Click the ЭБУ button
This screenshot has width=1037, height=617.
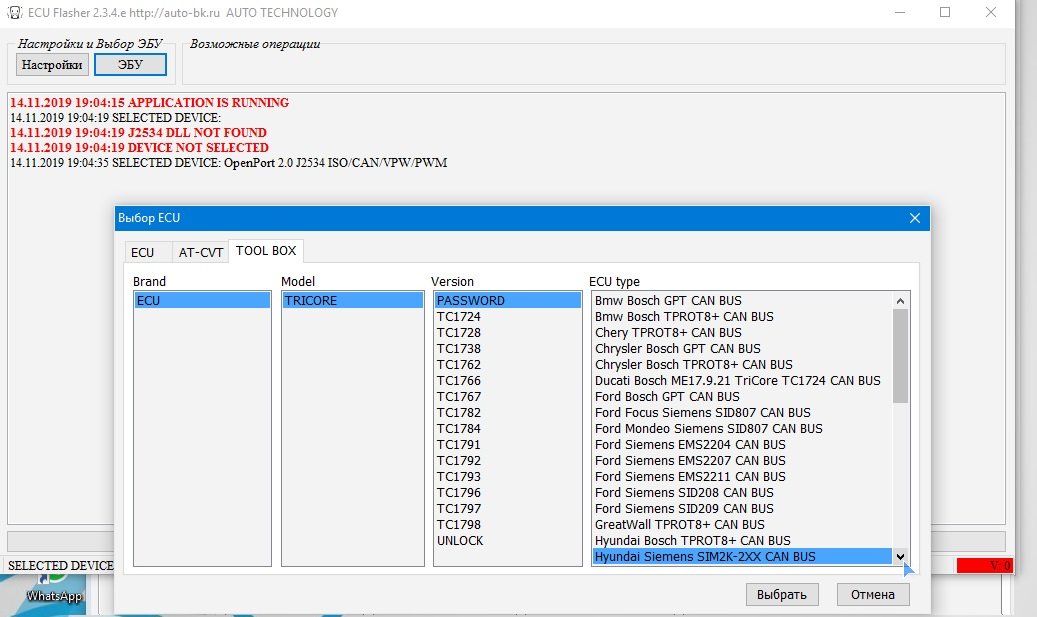(130, 65)
